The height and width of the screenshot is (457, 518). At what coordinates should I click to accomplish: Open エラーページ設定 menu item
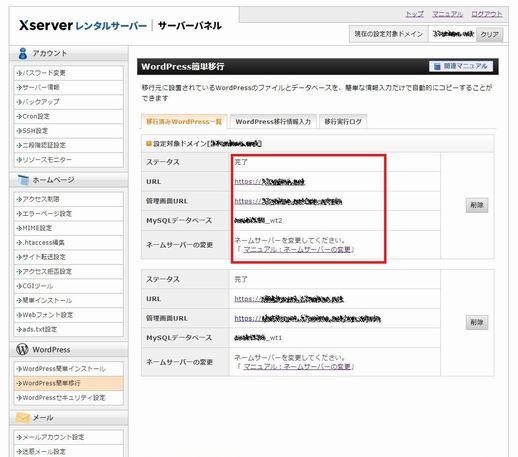click(69, 214)
